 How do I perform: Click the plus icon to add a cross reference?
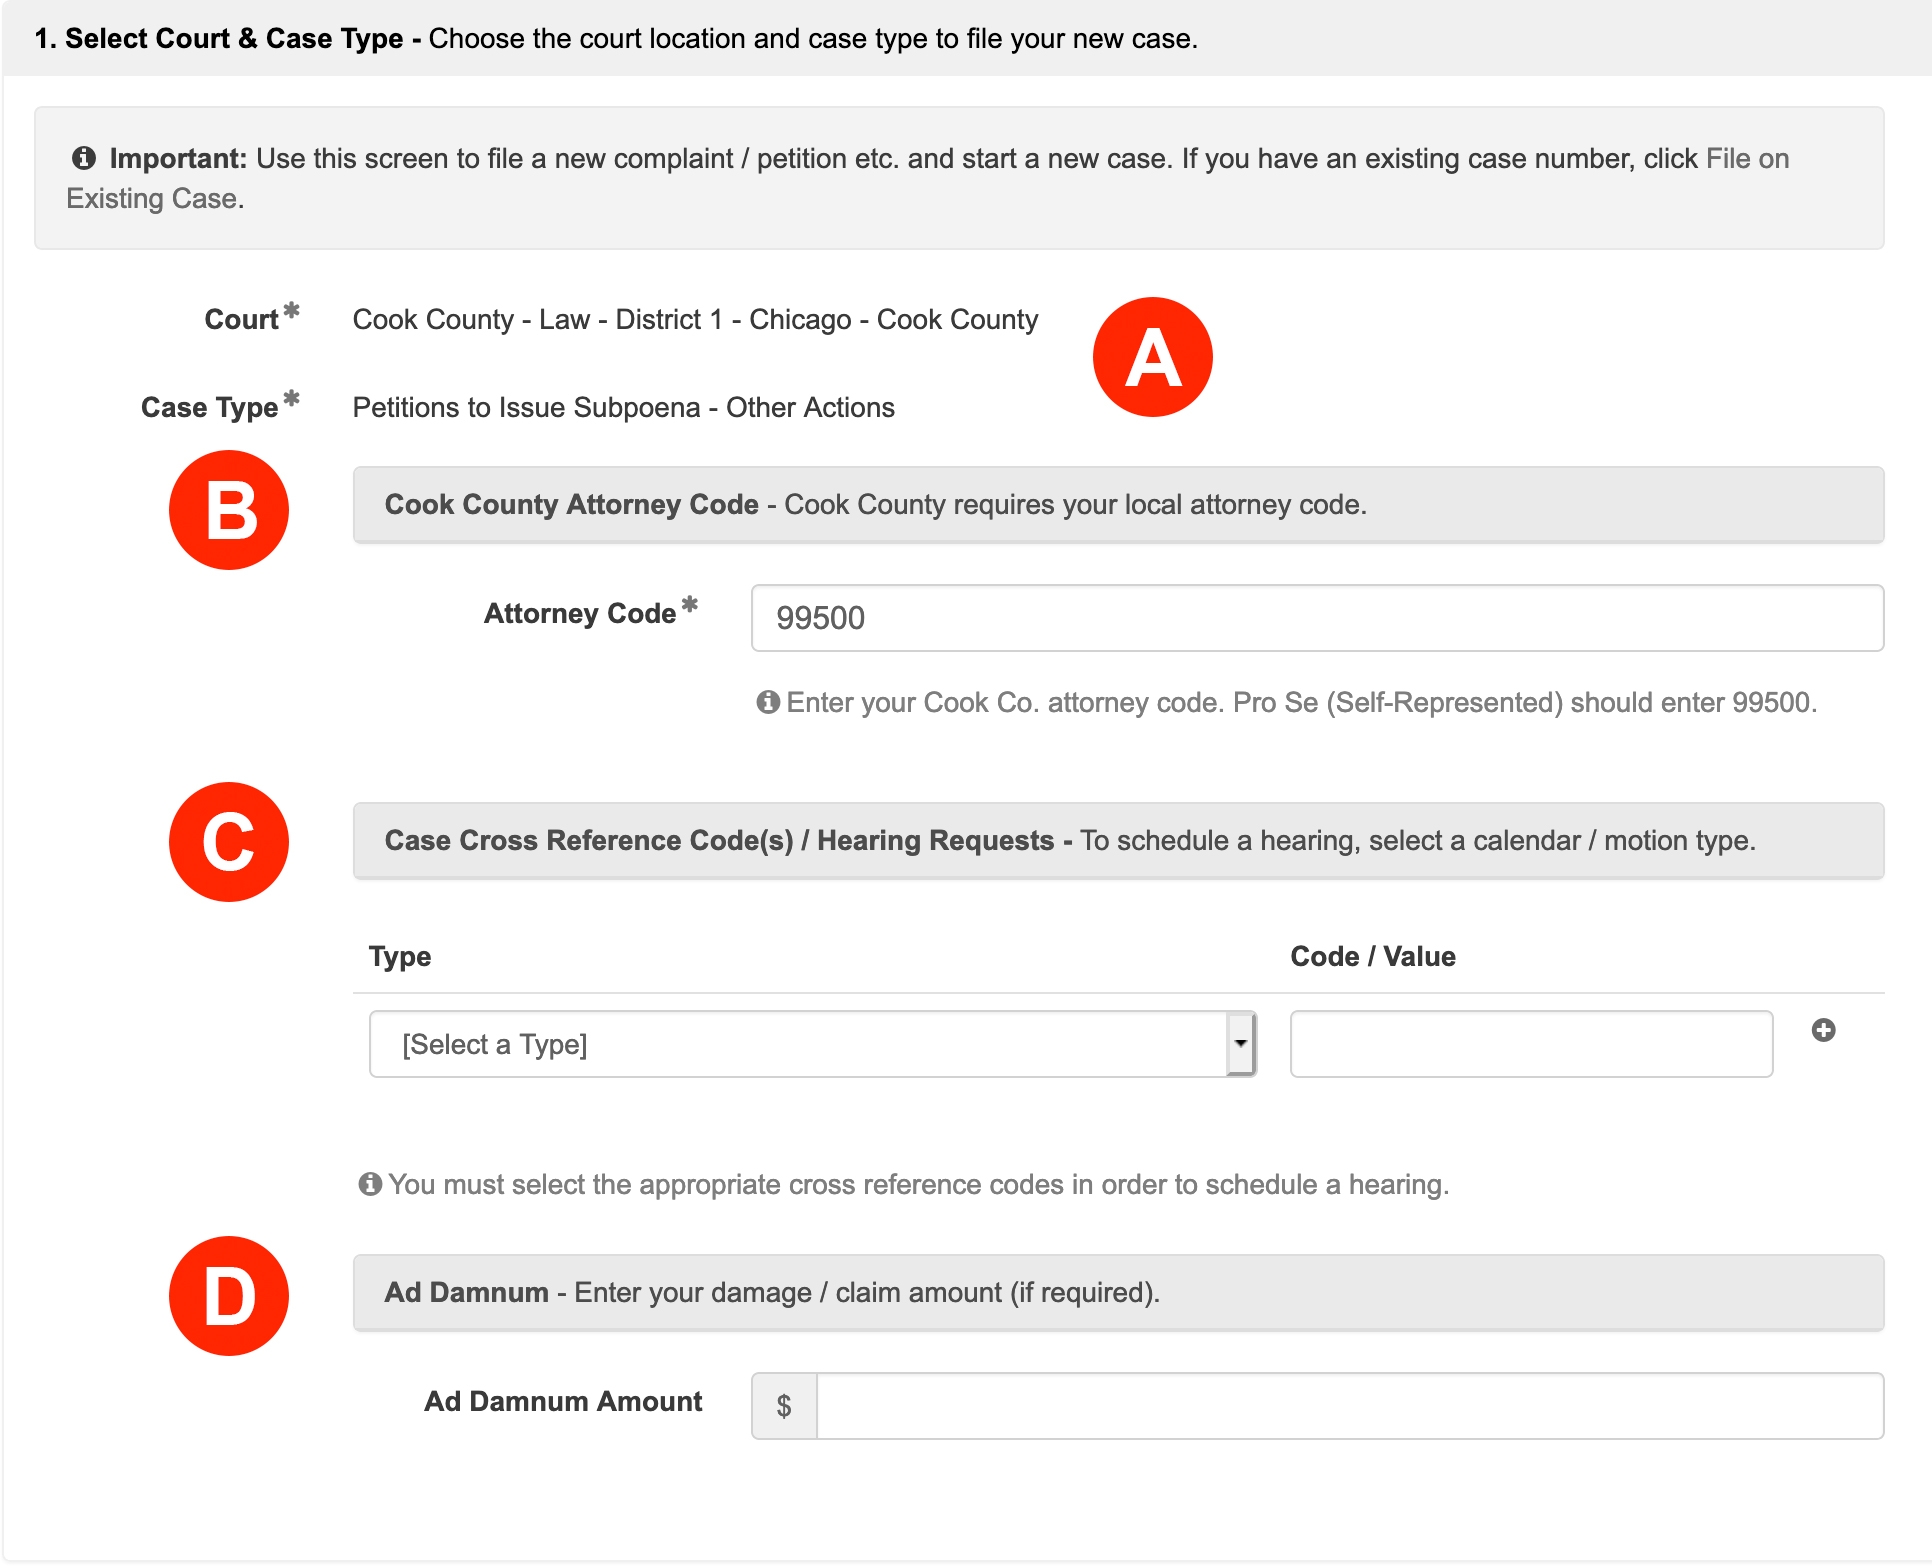[x=1823, y=1030]
